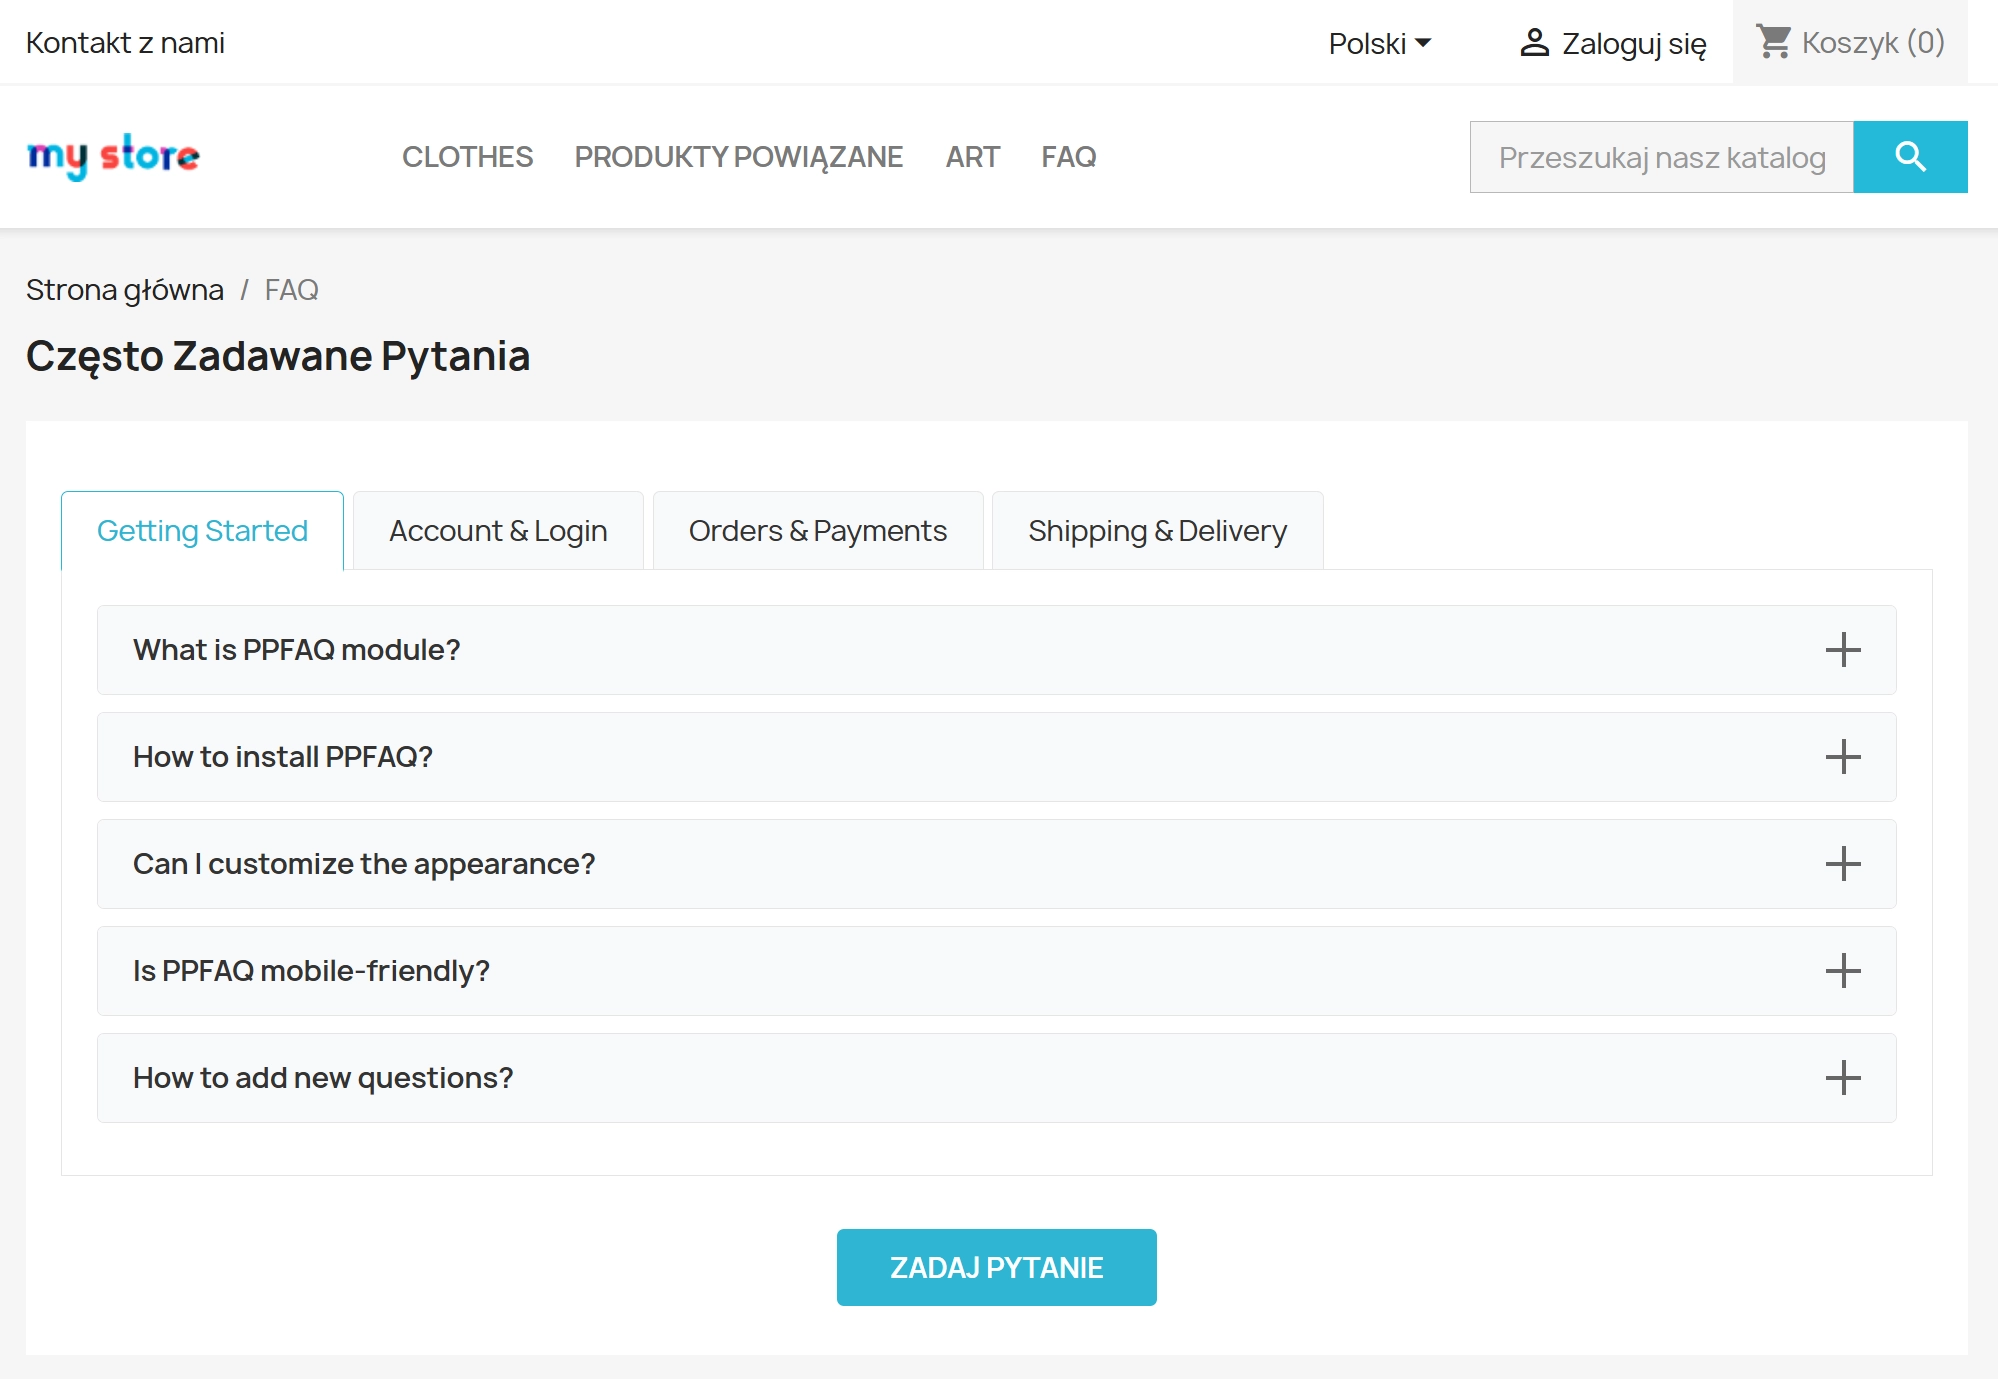Click the search magnifier icon

tap(1909, 156)
